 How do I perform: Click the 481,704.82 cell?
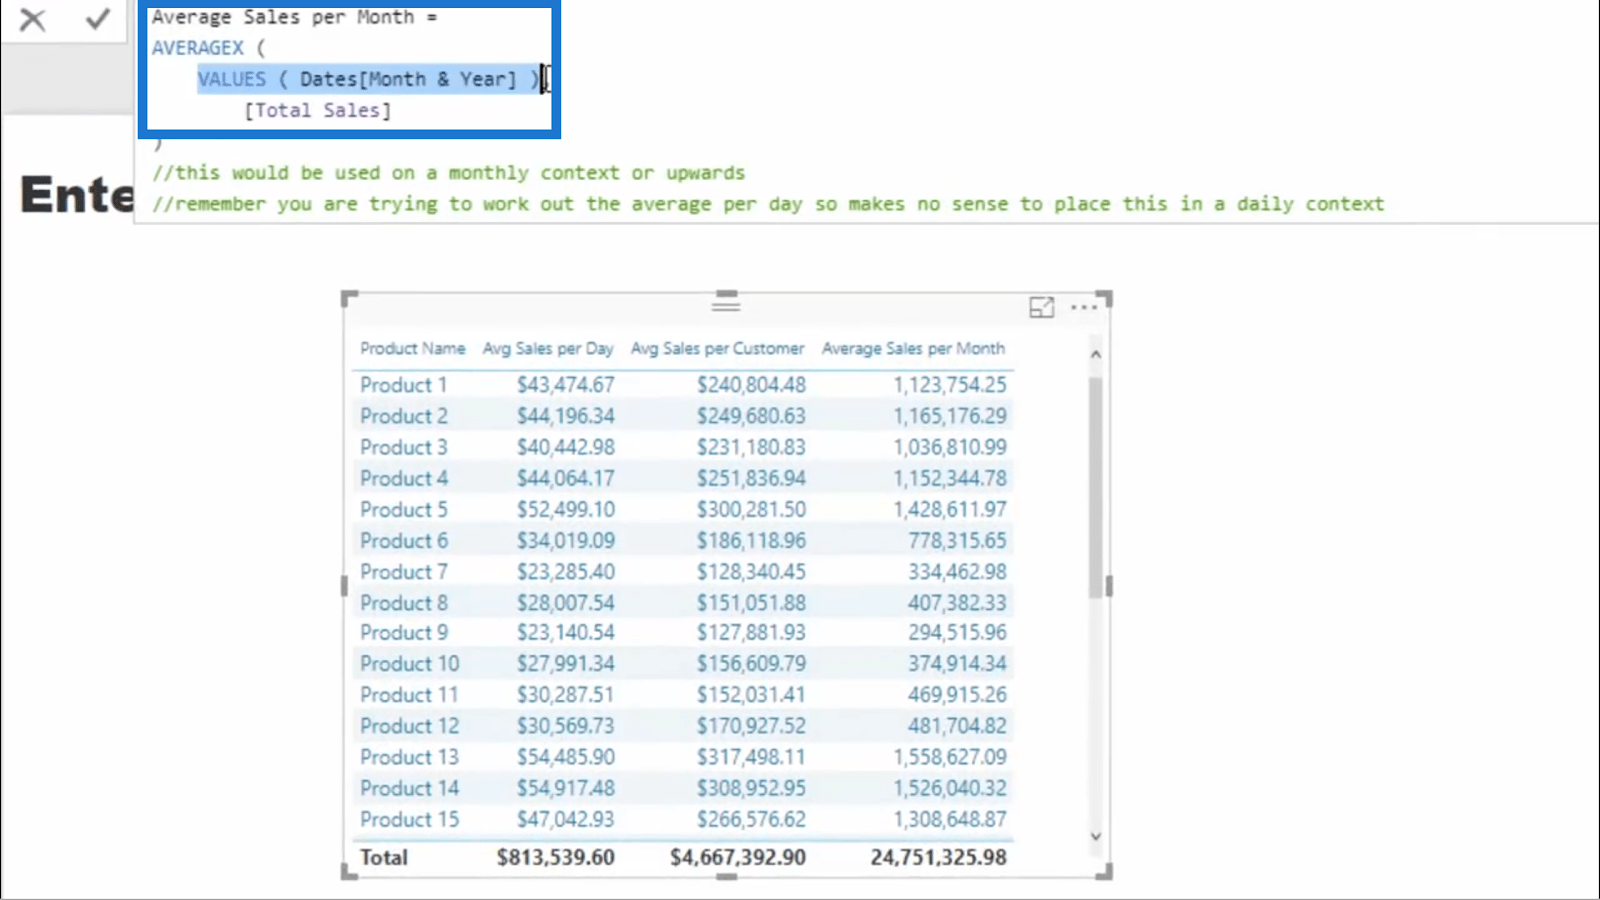tap(957, 725)
